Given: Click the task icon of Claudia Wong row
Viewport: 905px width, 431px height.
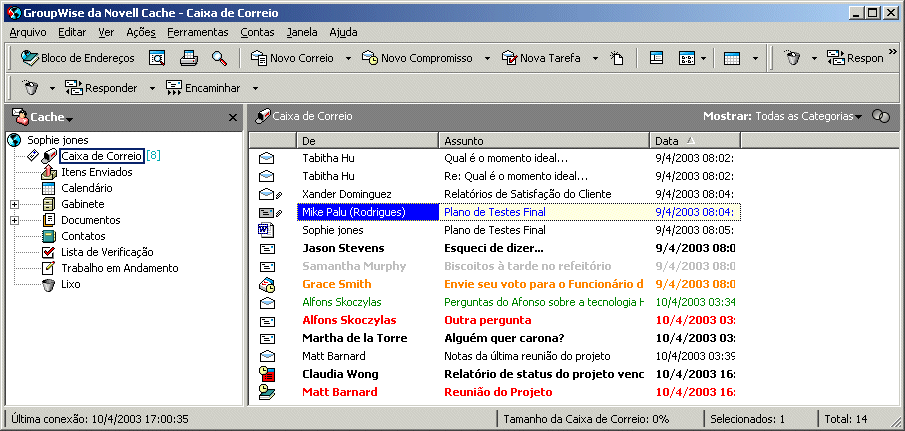Looking at the screenshot, I should tap(267, 374).
